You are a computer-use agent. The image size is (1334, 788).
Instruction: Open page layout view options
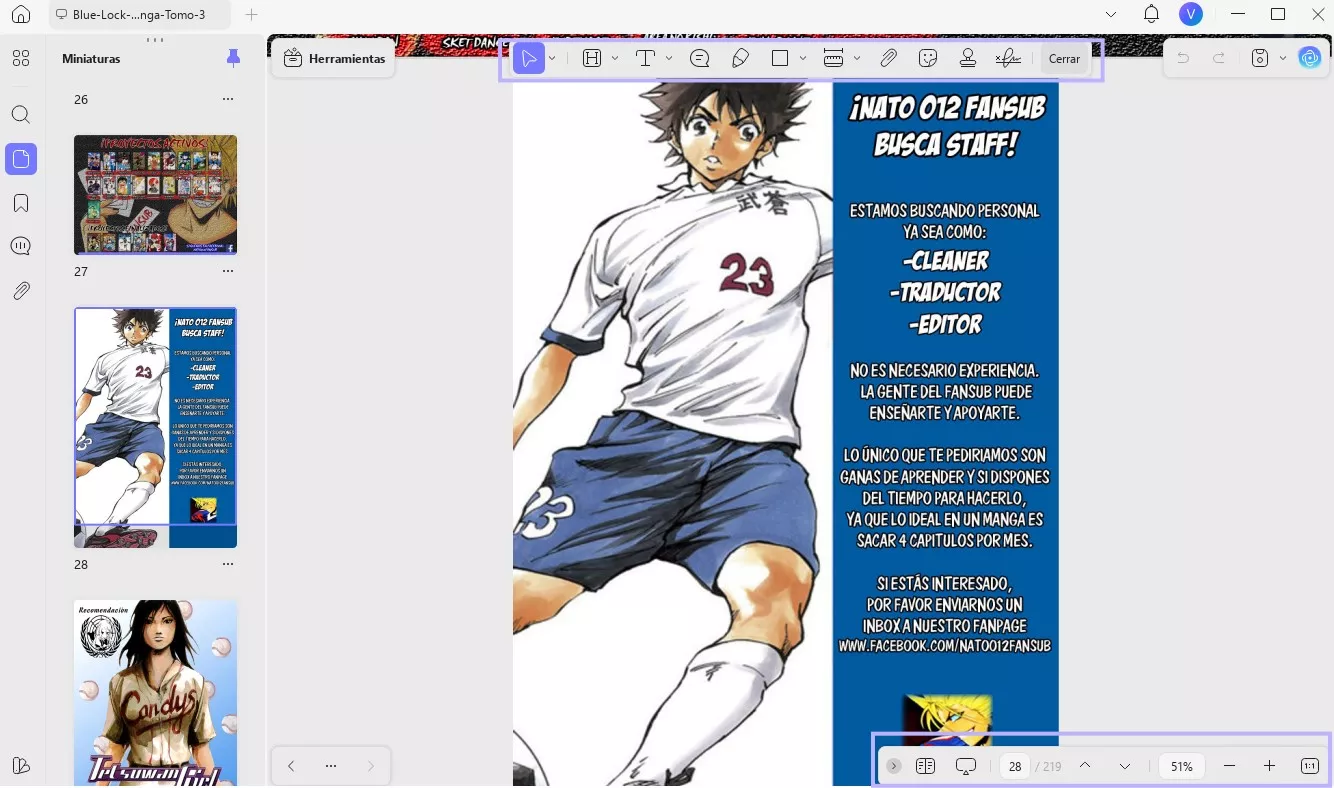pos(925,766)
